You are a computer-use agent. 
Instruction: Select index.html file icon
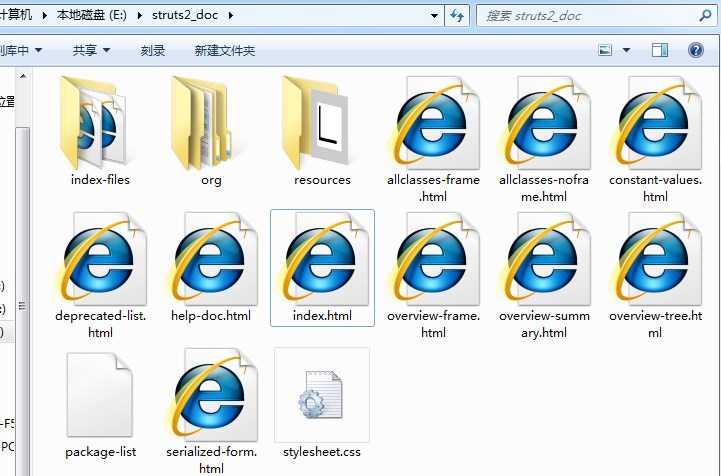(323, 258)
